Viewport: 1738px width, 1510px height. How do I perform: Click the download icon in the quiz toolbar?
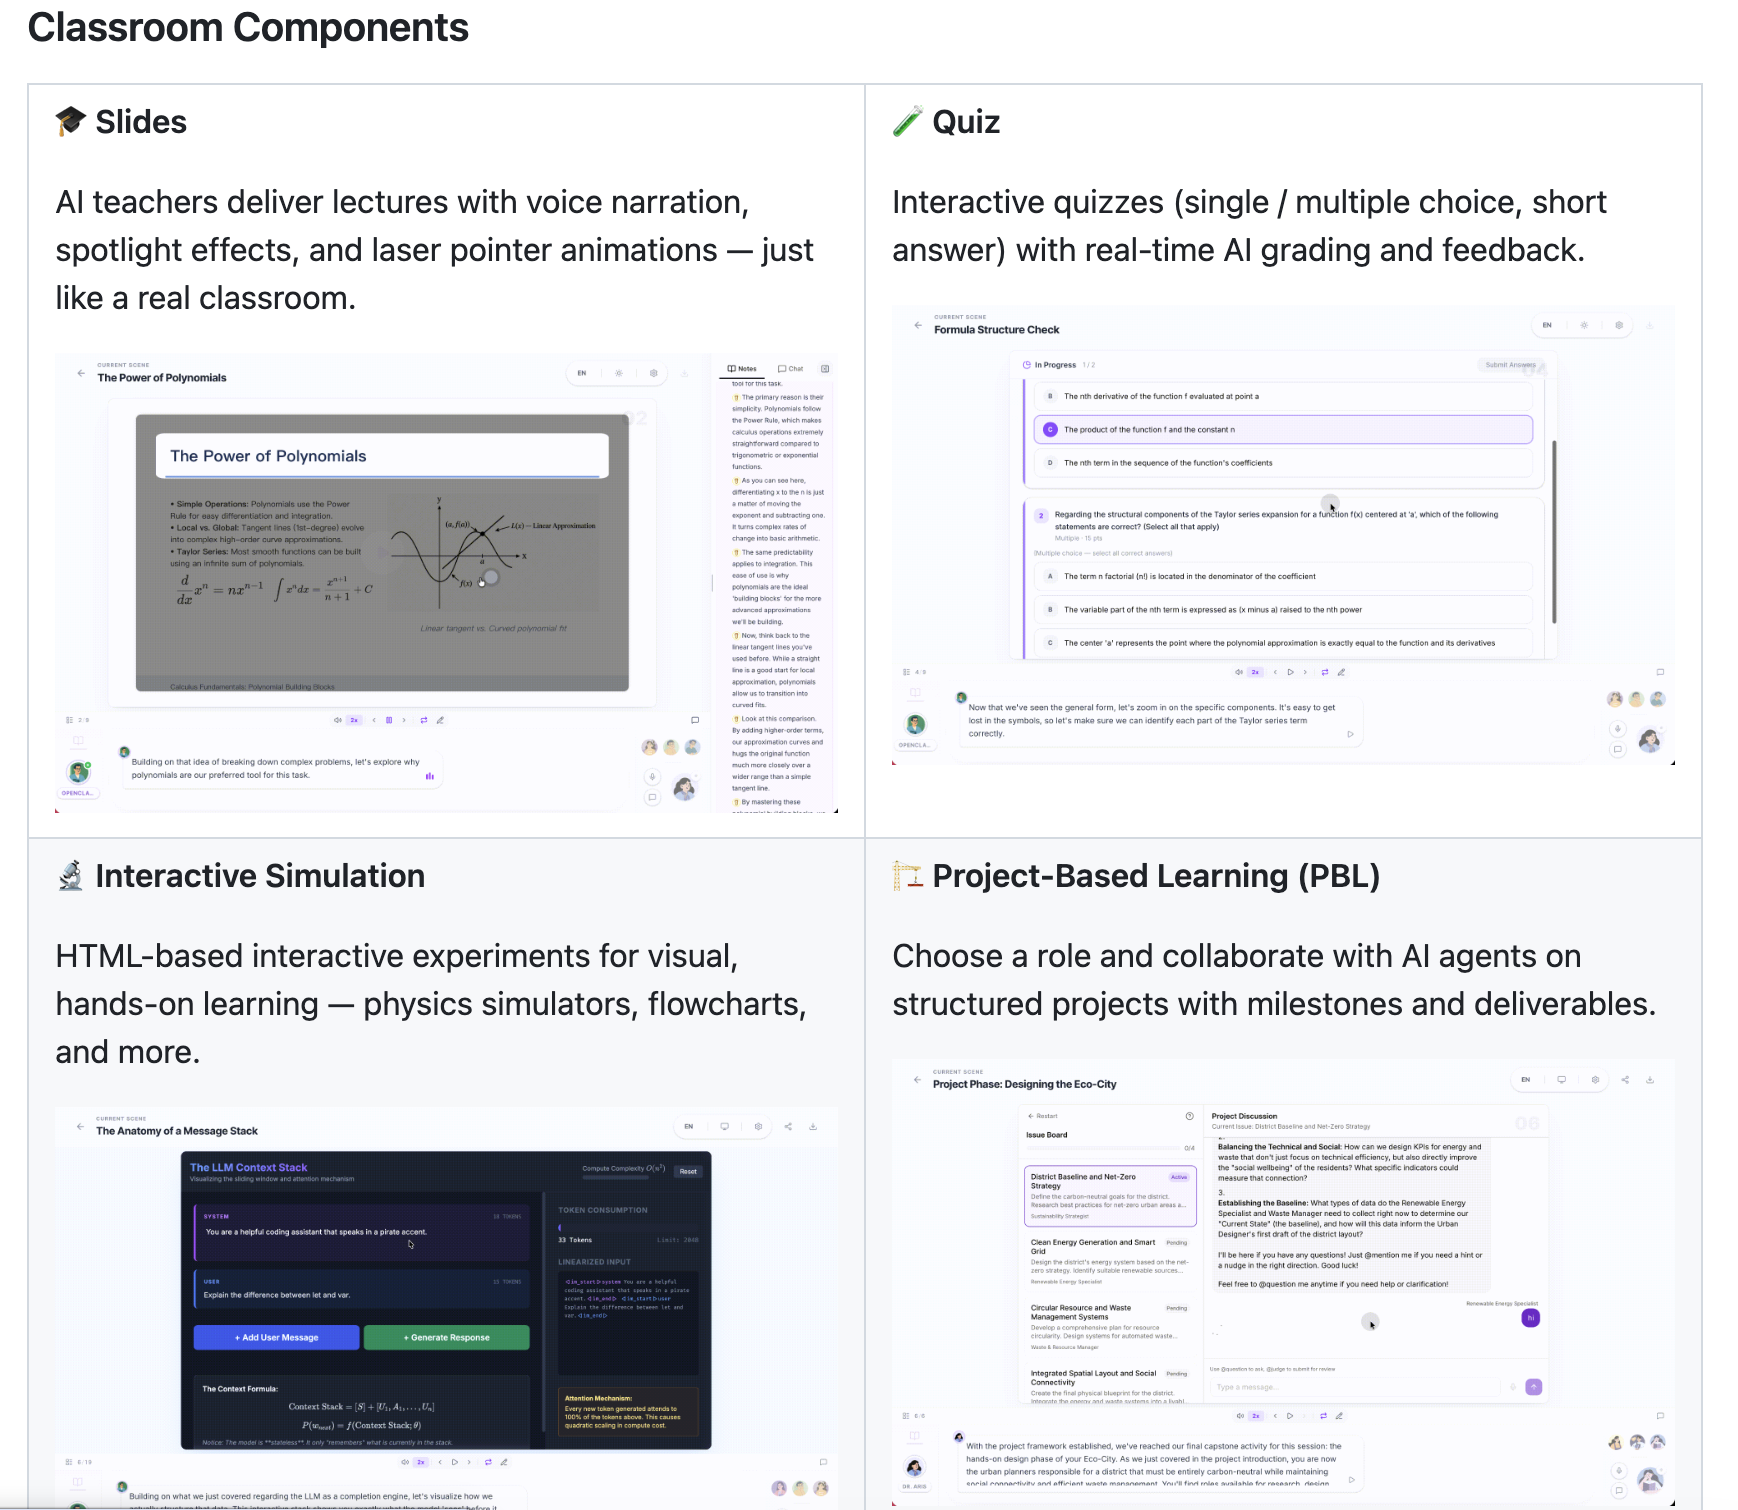[1650, 325]
